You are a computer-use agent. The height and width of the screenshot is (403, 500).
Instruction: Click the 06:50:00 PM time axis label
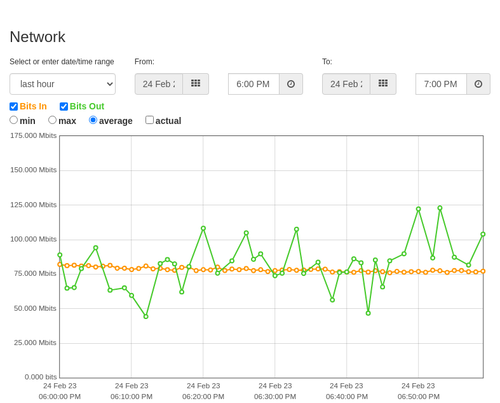click(418, 397)
